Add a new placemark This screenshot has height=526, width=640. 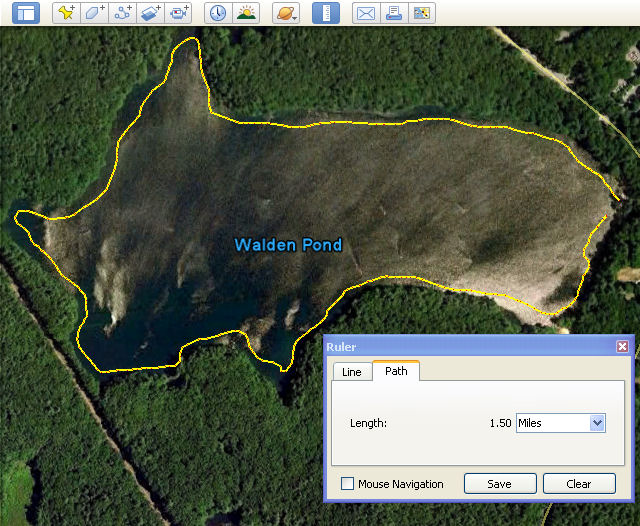tap(67, 13)
